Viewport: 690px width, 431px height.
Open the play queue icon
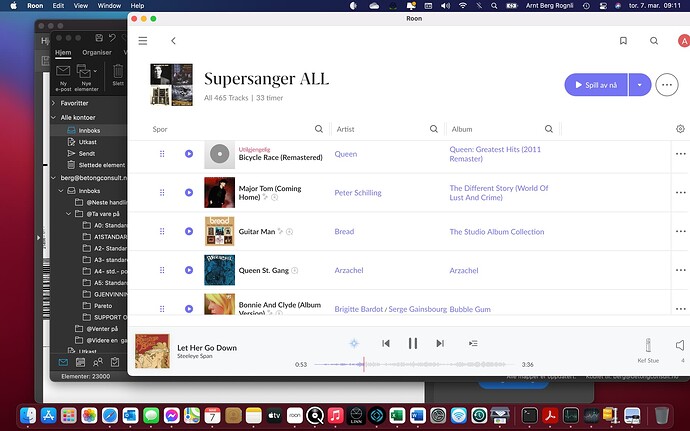point(473,343)
